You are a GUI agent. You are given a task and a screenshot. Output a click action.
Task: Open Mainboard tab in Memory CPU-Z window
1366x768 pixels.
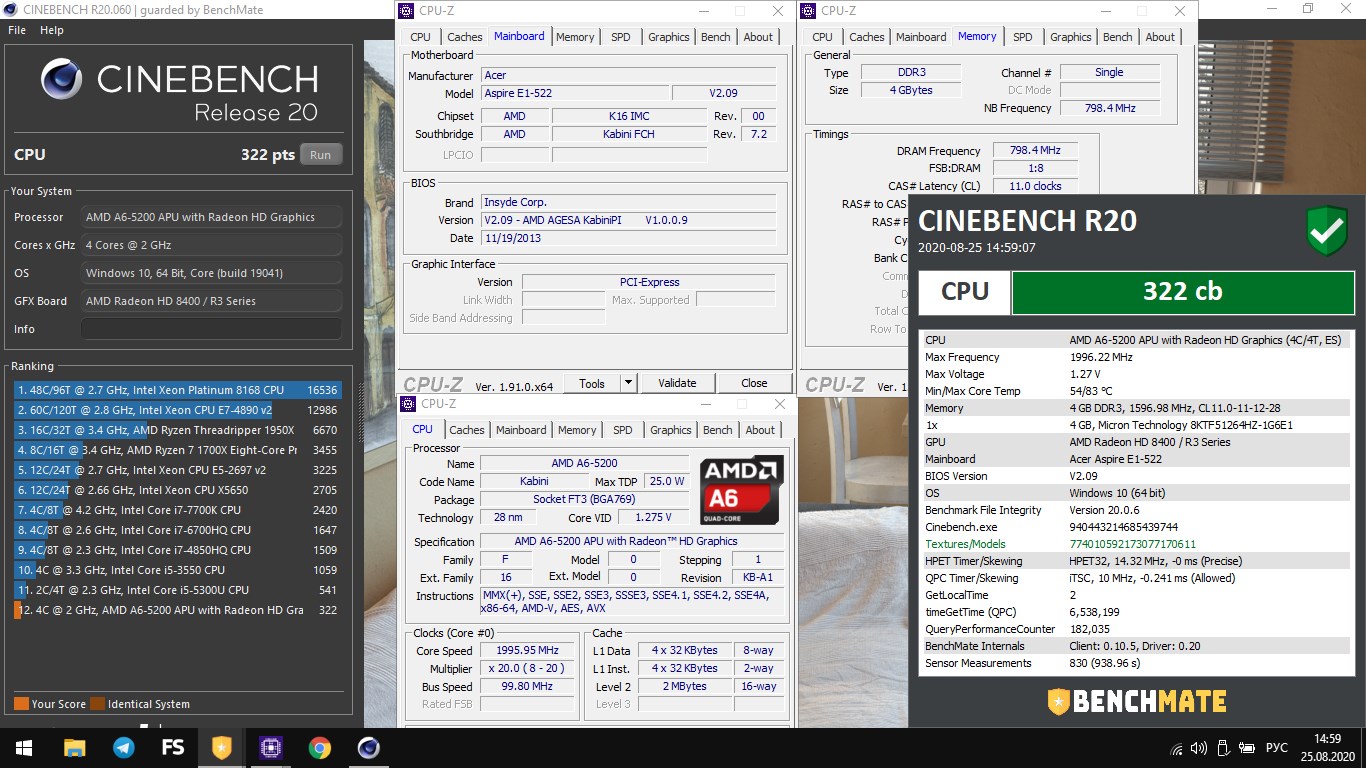tap(921, 37)
